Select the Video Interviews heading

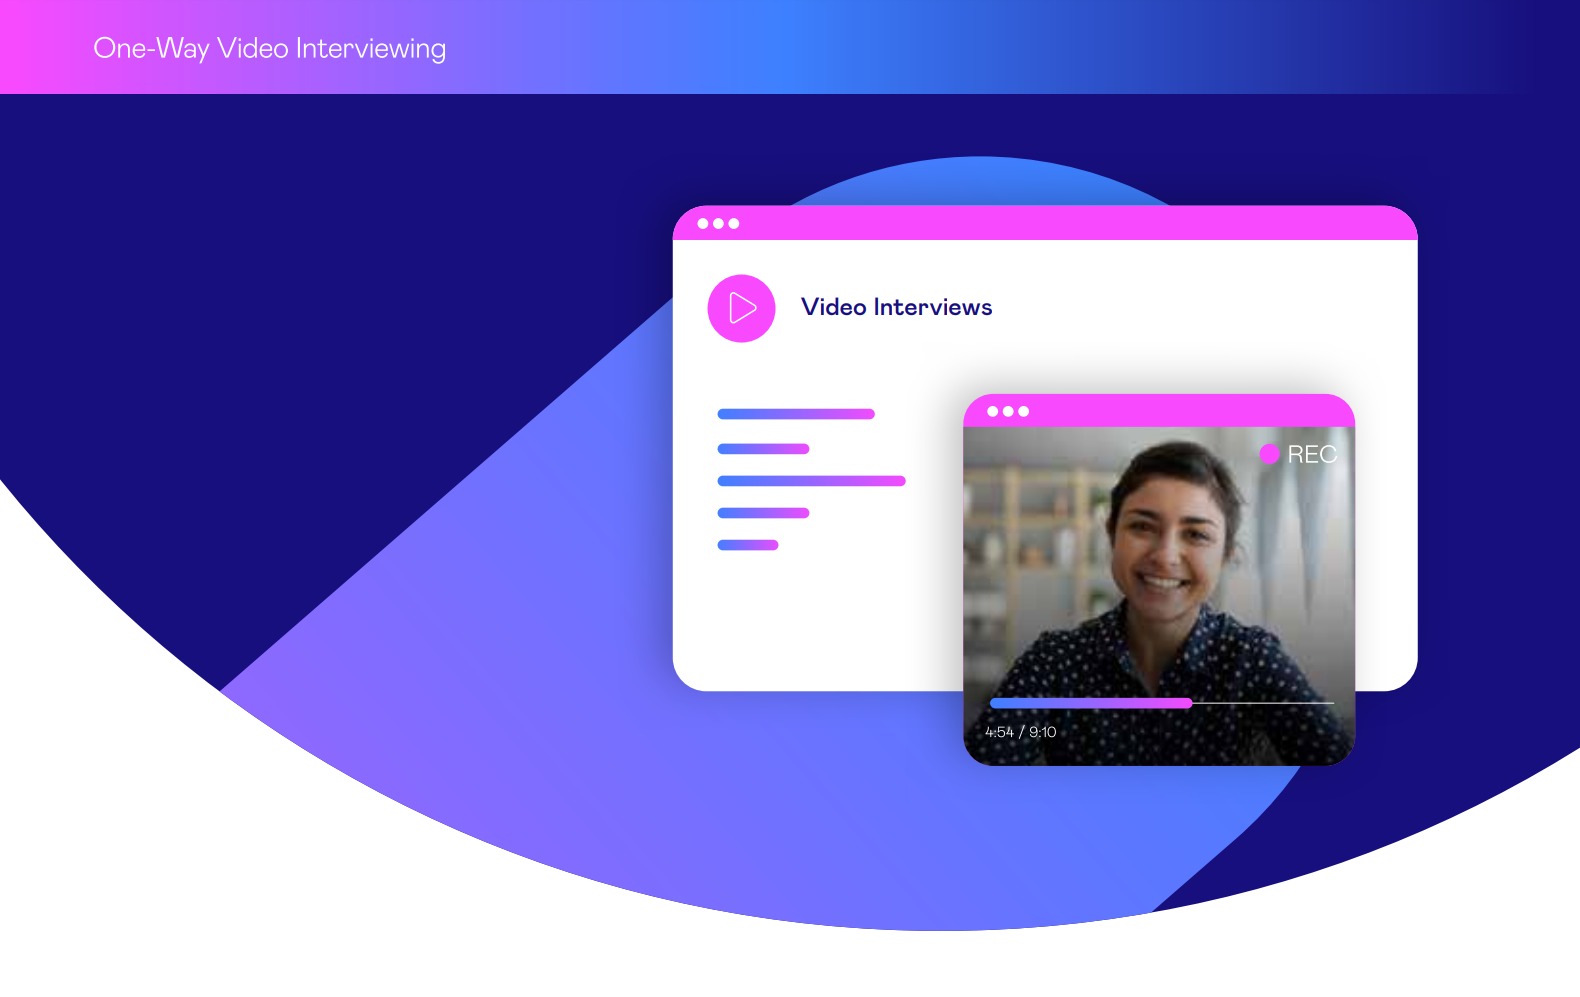(896, 307)
